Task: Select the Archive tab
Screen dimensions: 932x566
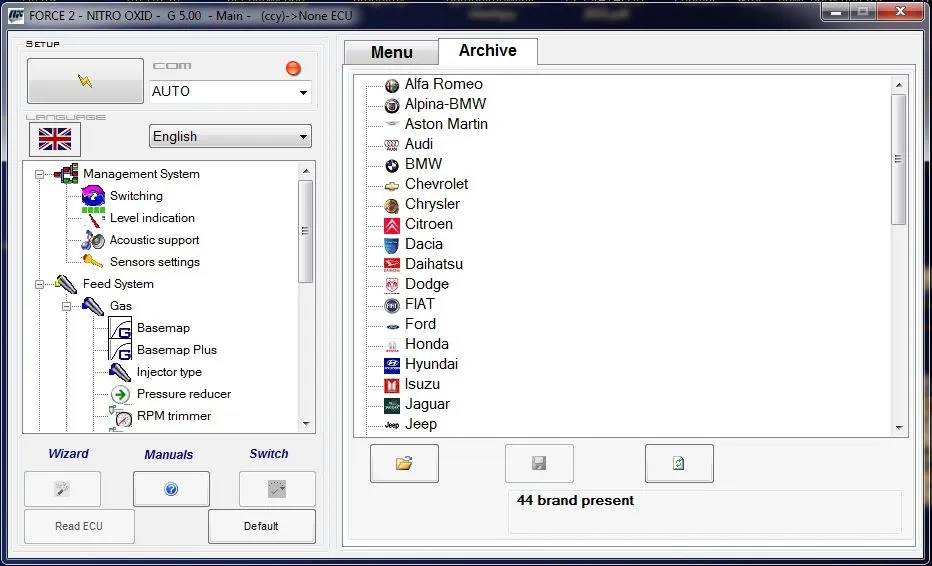Action: (487, 51)
